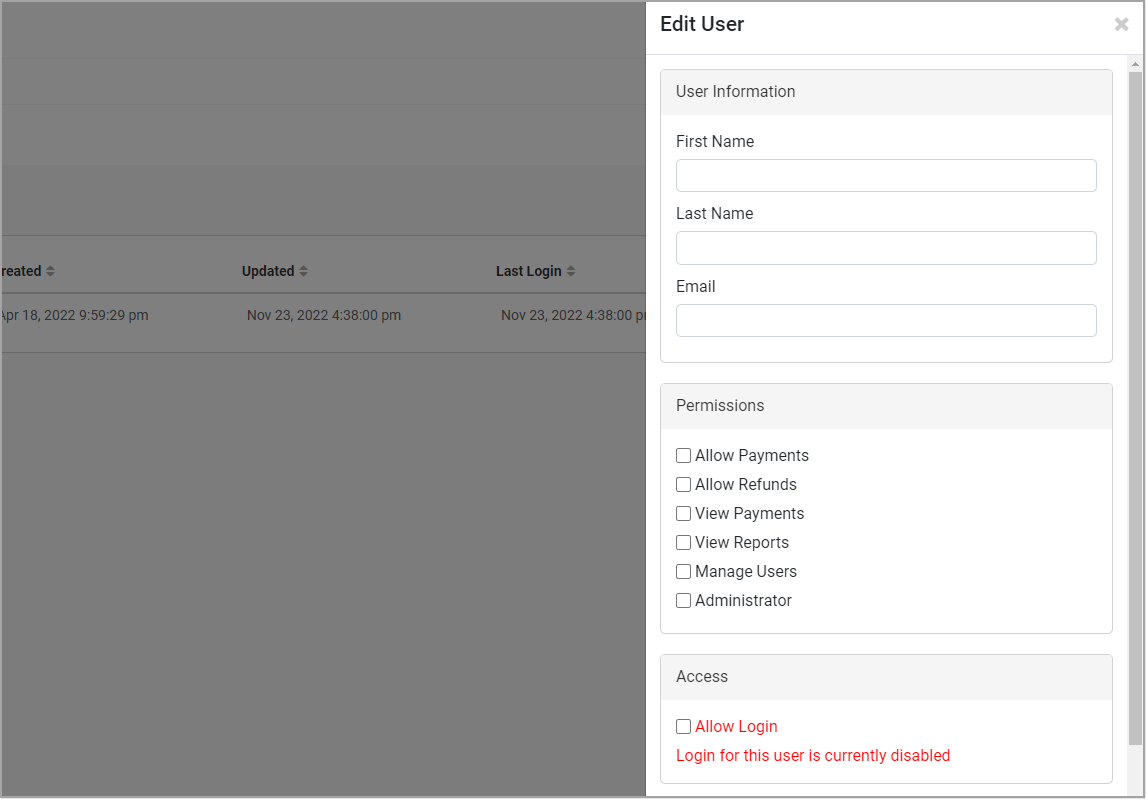Image resolution: width=1147 pixels, height=800 pixels.
Task: Check the View Payments permission
Action: pyautogui.click(x=683, y=513)
